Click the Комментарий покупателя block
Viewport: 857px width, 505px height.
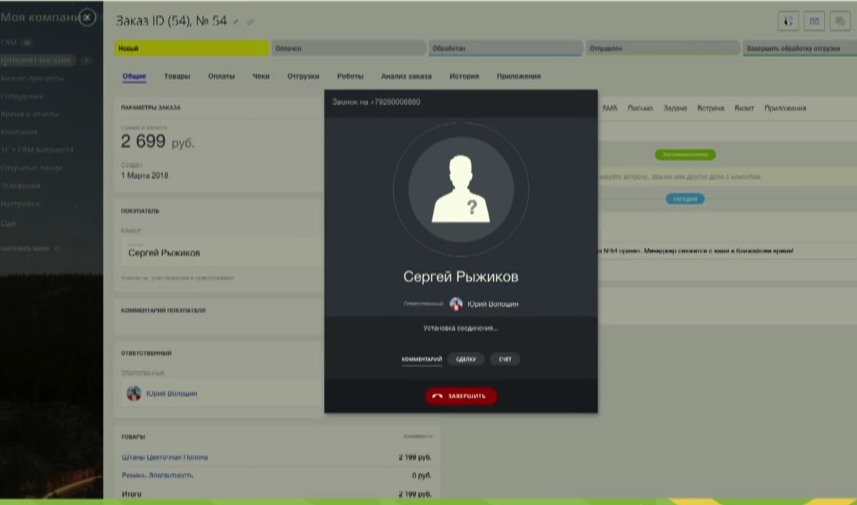coord(219,316)
